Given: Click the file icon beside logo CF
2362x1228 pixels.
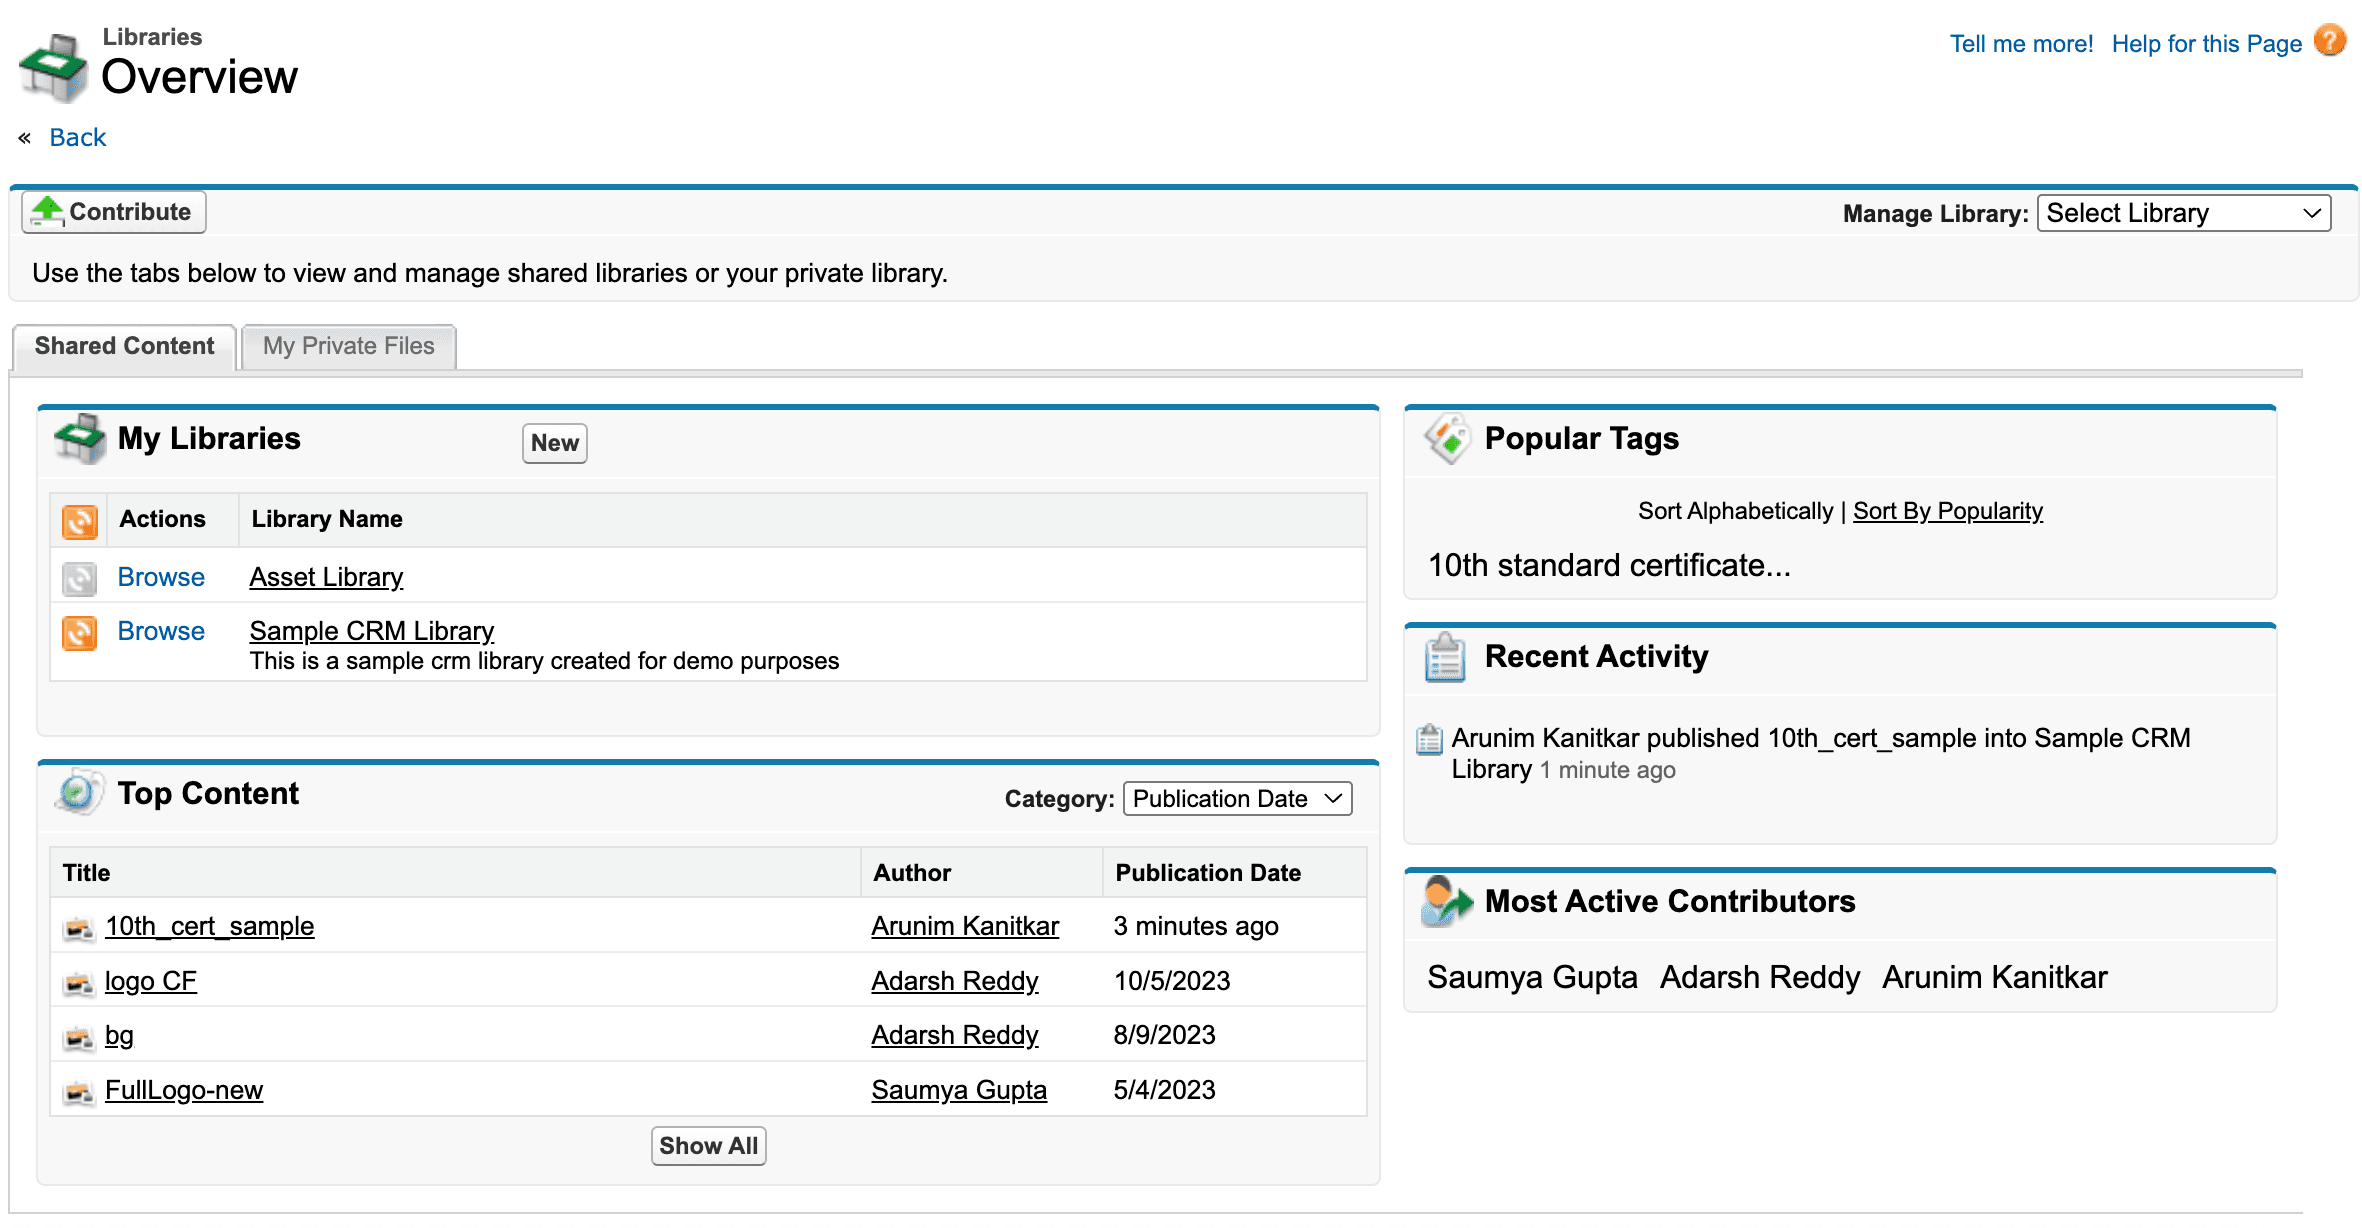Looking at the screenshot, I should pyautogui.click(x=79, y=981).
